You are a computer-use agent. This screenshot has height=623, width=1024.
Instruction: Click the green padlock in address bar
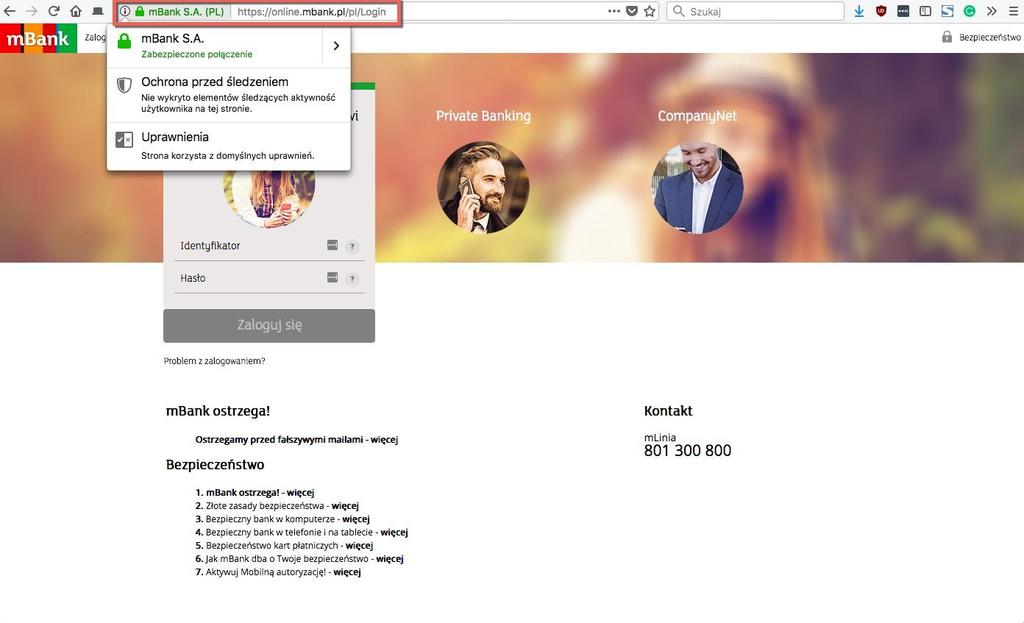(139, 11)
